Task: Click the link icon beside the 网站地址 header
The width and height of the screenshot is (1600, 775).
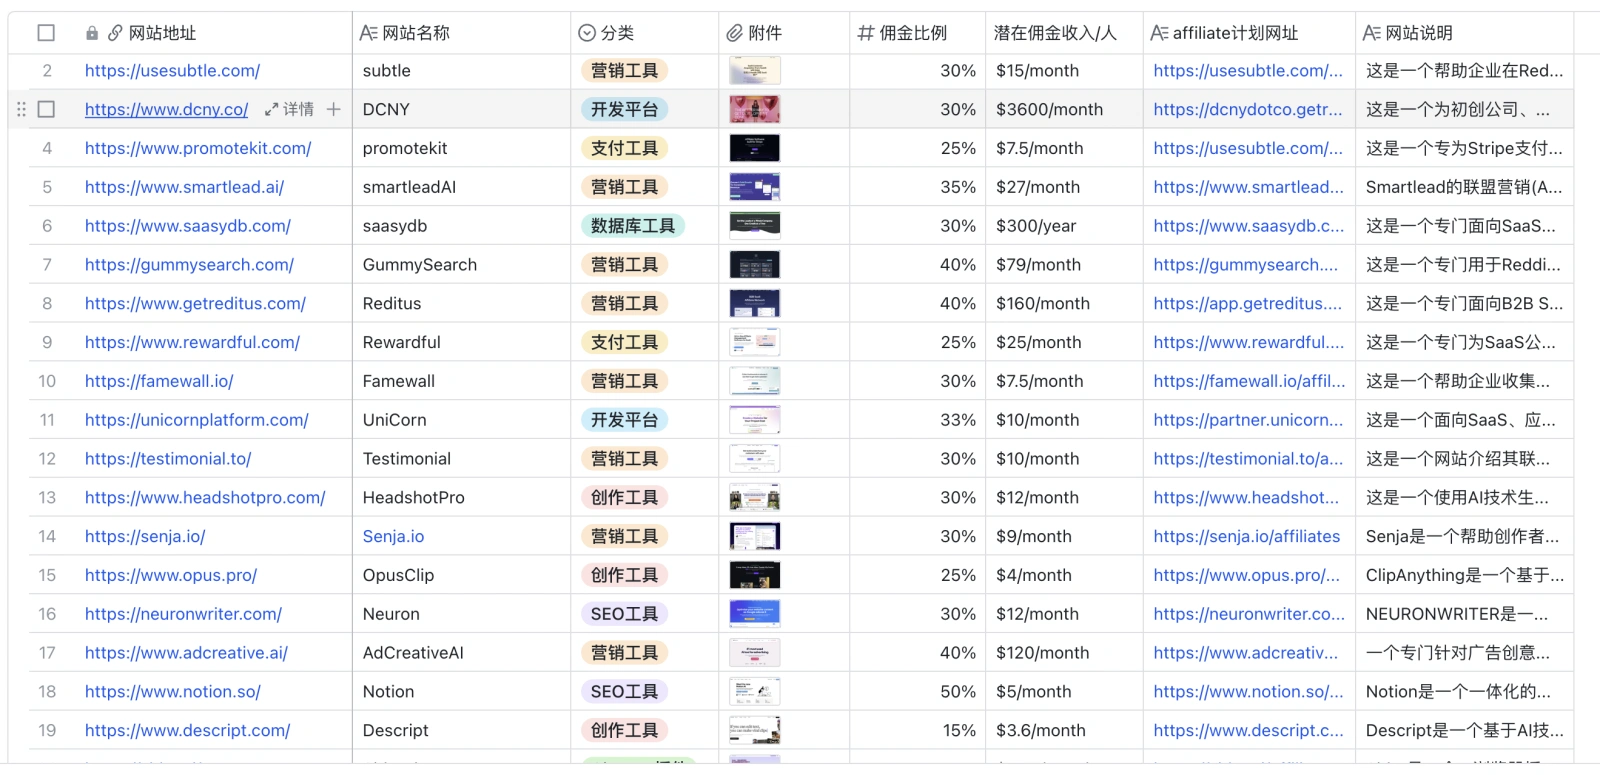Action: pos(115,33)
